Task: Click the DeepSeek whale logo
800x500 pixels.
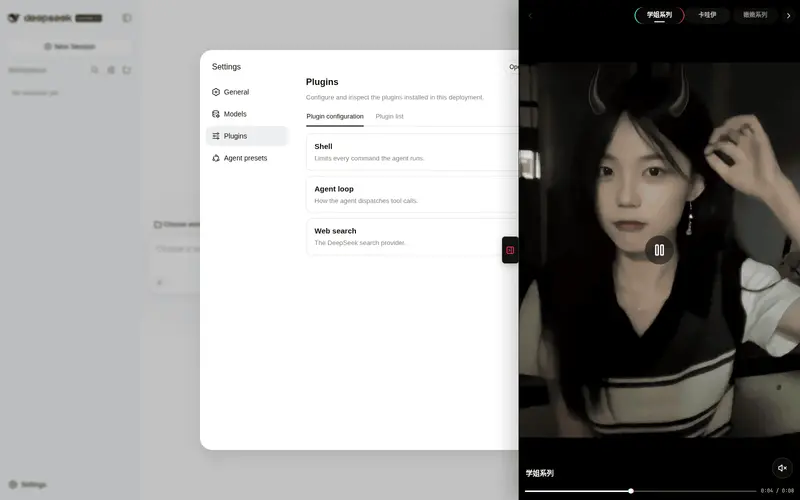Action: pyautogui.click(x=14, y=18)
